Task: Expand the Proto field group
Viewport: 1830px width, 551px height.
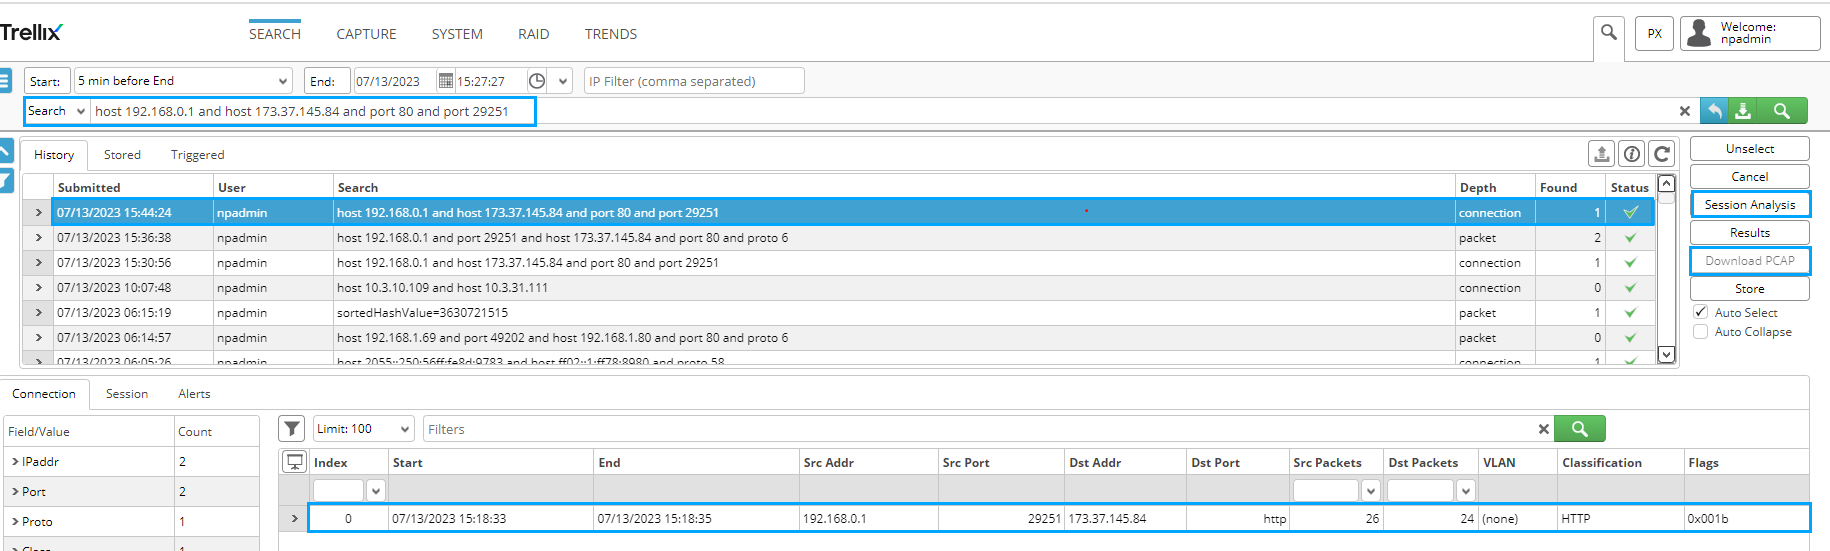Action: pyautogui.click(x=15, y=522)
